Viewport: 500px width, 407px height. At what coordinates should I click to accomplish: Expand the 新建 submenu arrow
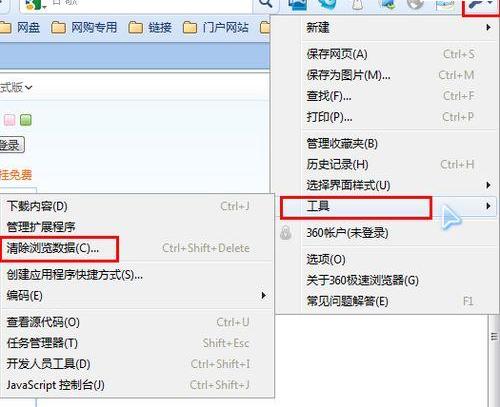pos(488,27)
